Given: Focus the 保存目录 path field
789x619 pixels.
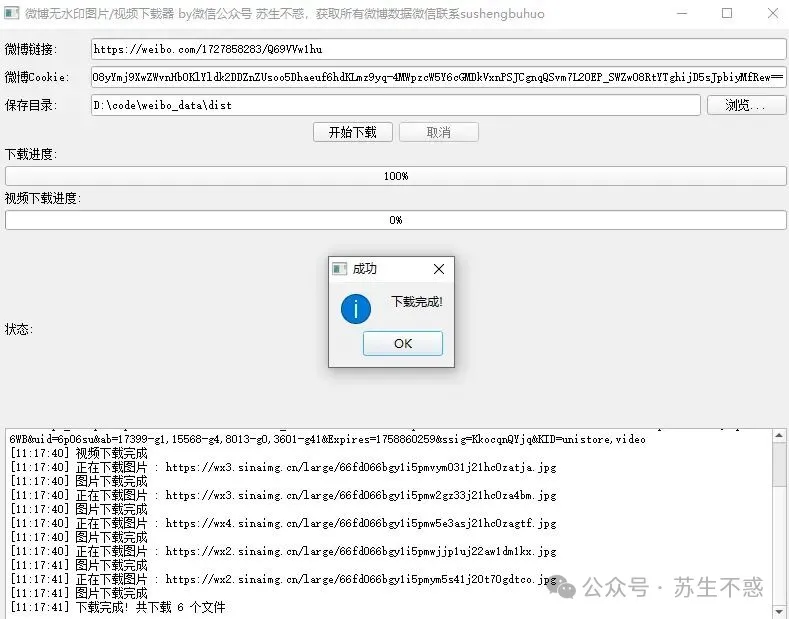Looking at the screenshot, I should point(396,105).
